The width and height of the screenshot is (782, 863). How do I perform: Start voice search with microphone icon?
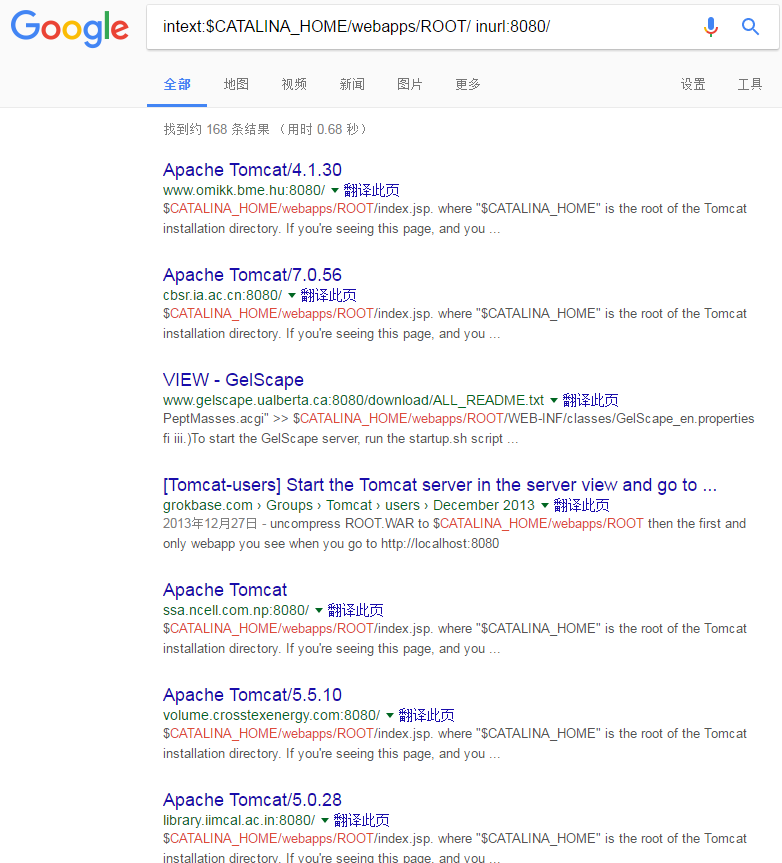[x=710, y=26]
